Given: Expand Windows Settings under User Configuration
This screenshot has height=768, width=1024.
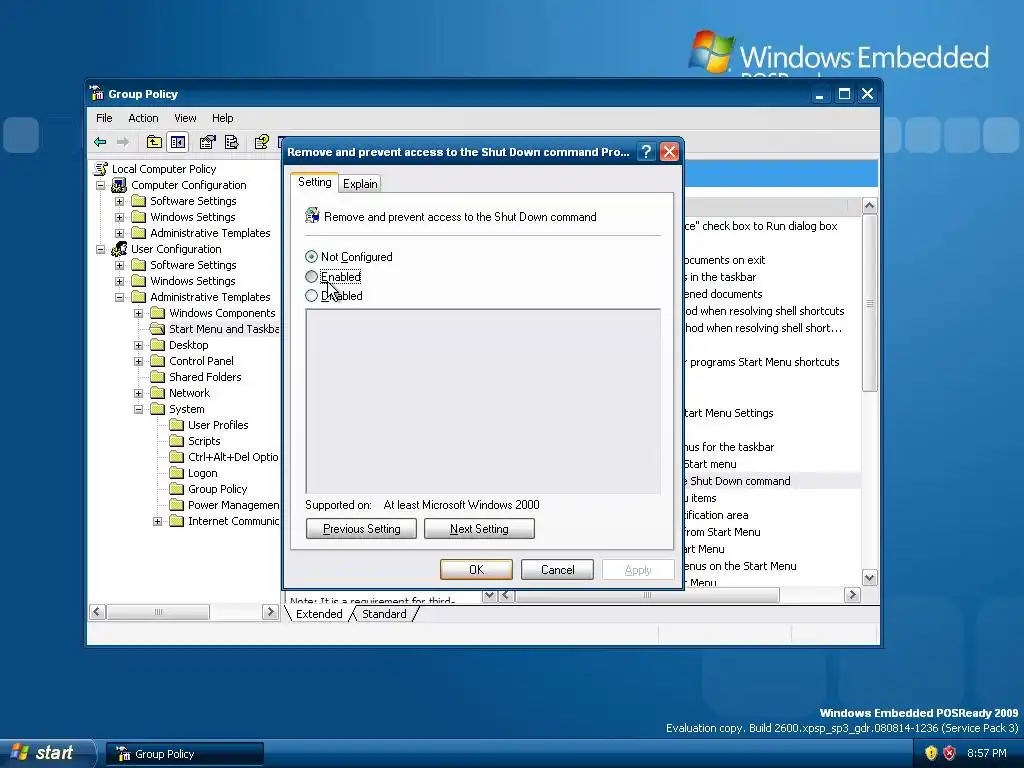Looking at the screenshot, I should click(x=120, y=281).
